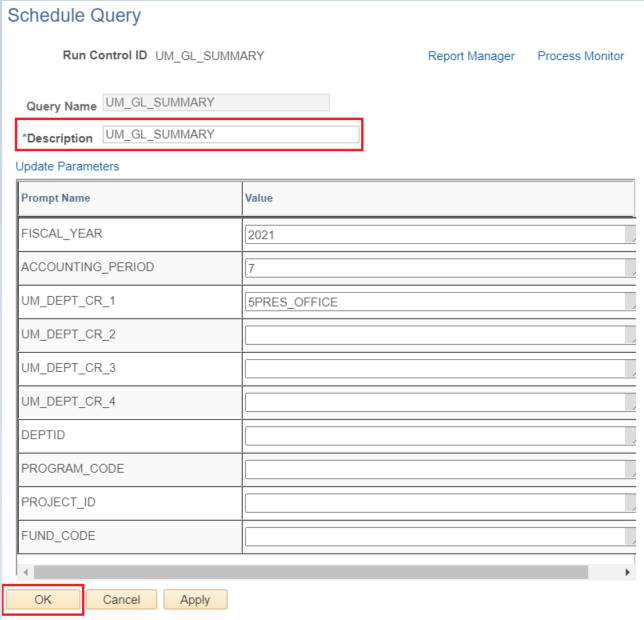The width and height of the screenshot is (644, 620).
Task: Click the UM_DEPT_CR_3 value field
Action: point(440,369)
